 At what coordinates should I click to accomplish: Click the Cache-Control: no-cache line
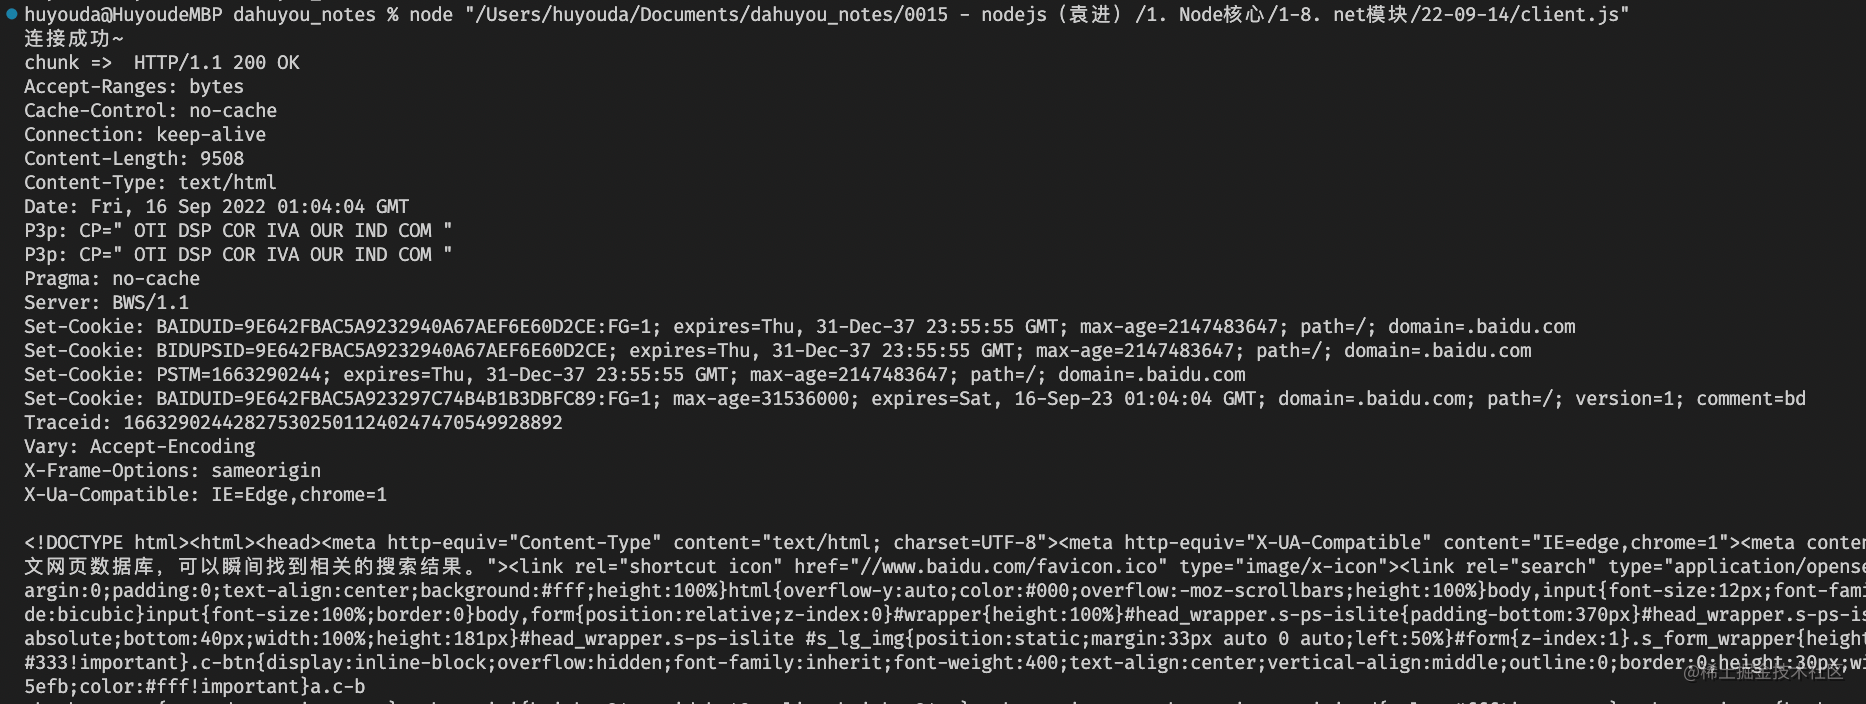point(151,111)
